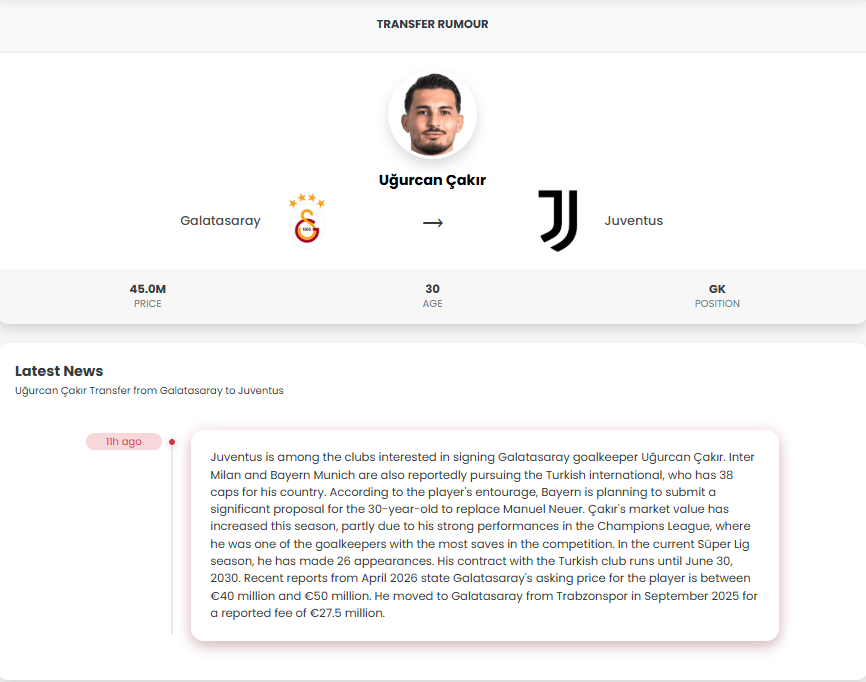Open the Juventus interest news card
The height and width of the screenshot is (682, 866).
point(484,535)
